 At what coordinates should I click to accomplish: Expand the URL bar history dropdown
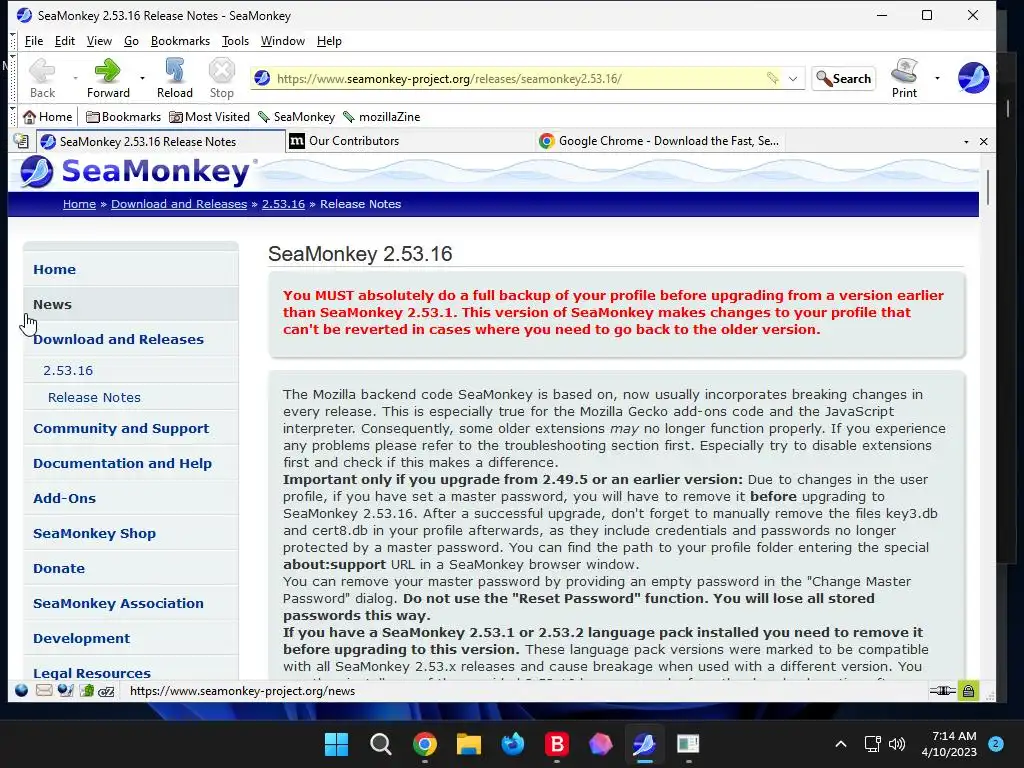tap(793, 78)
